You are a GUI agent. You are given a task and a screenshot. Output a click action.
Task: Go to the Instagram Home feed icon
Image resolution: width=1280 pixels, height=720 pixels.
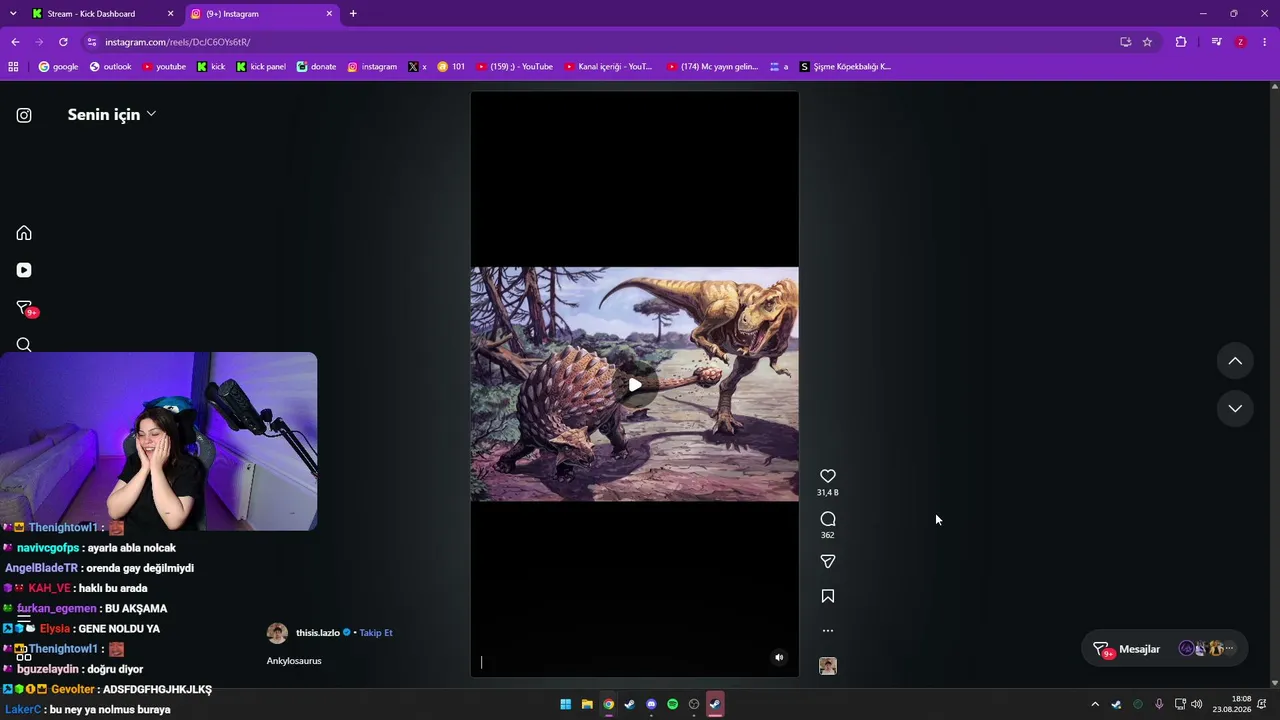click(24, 233)
